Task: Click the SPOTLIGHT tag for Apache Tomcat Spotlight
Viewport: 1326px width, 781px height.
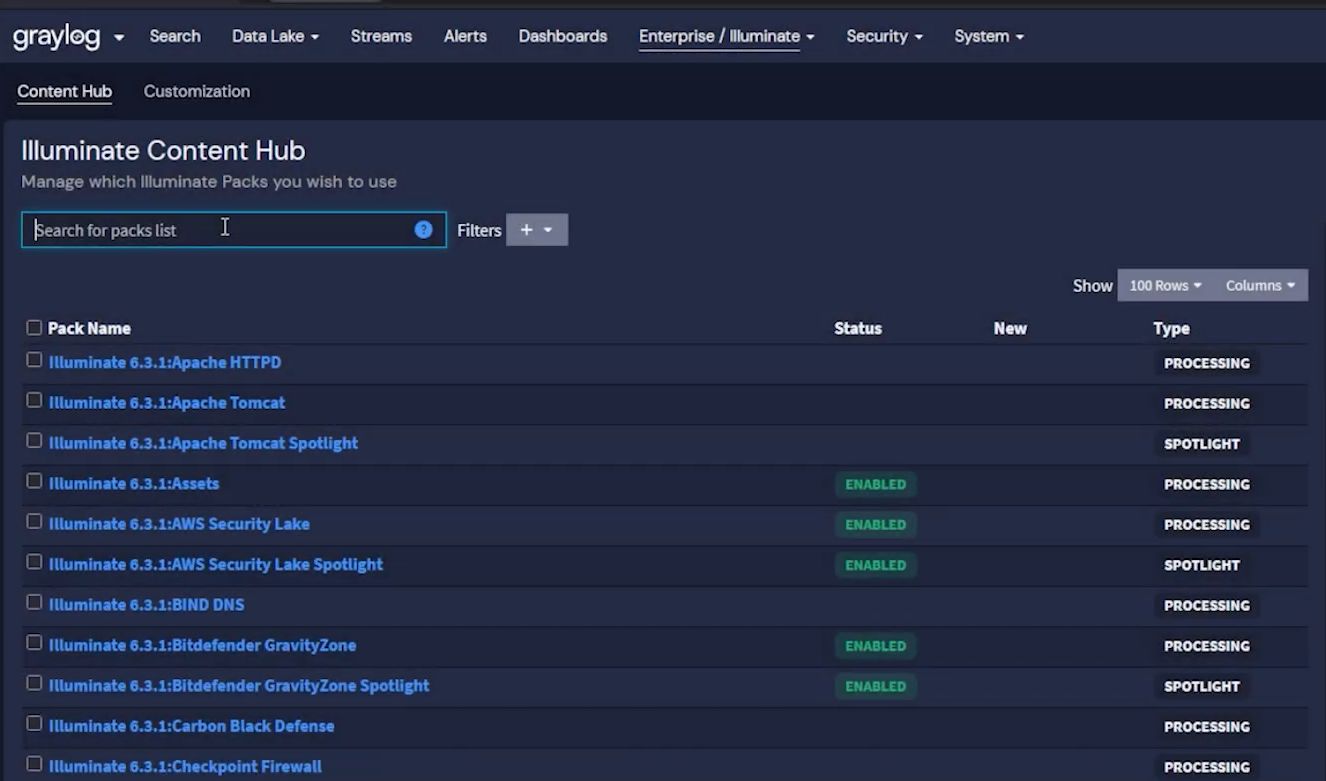Action: click(x=1202, y=444)
